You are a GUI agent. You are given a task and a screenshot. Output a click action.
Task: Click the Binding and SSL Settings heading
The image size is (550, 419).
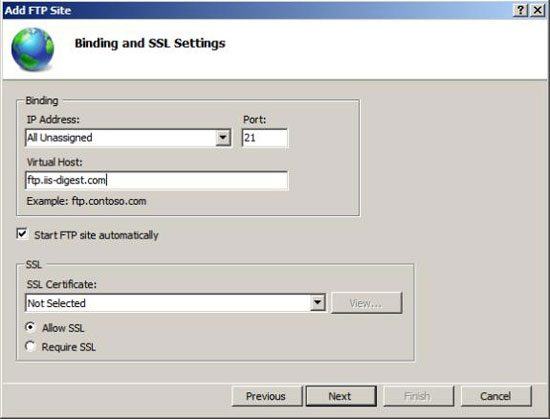point(150,43)
